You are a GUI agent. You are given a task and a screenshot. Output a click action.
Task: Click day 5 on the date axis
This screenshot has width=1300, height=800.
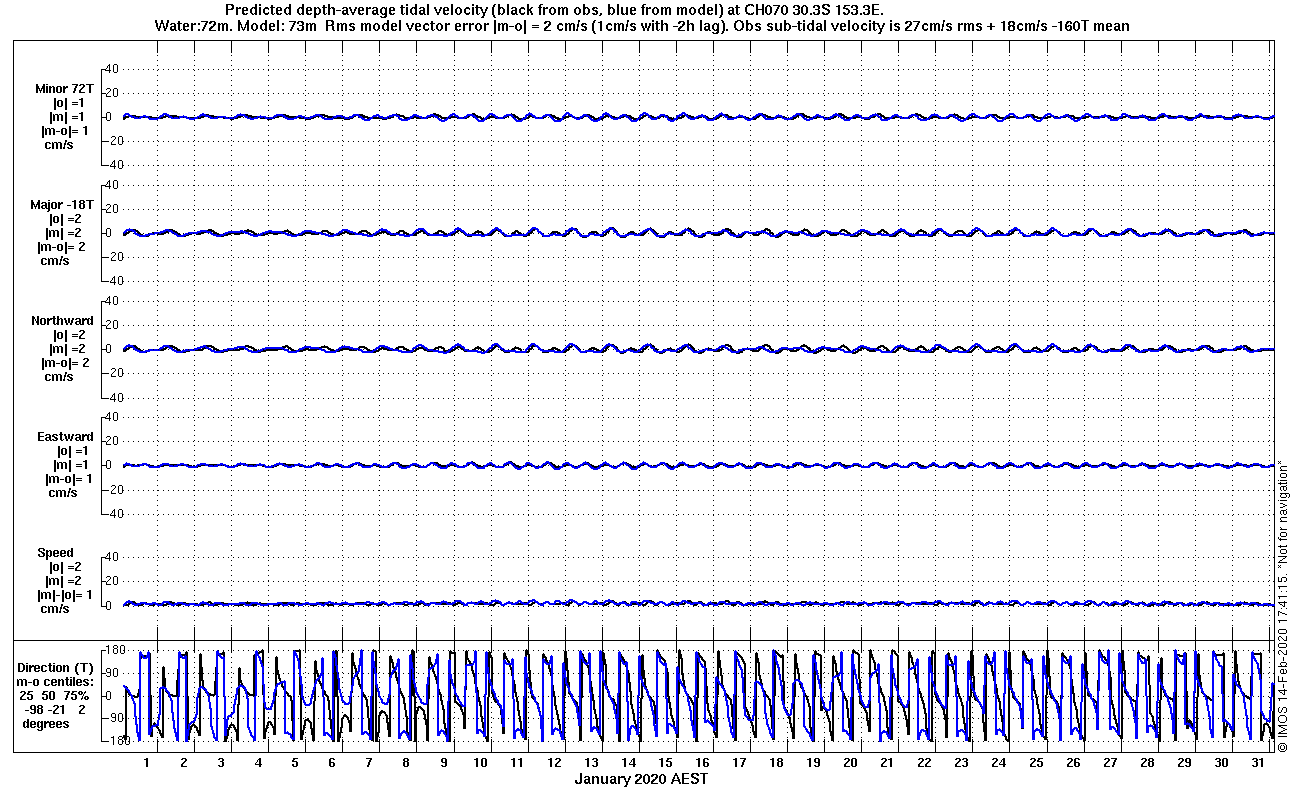click(x=294, y=762)
